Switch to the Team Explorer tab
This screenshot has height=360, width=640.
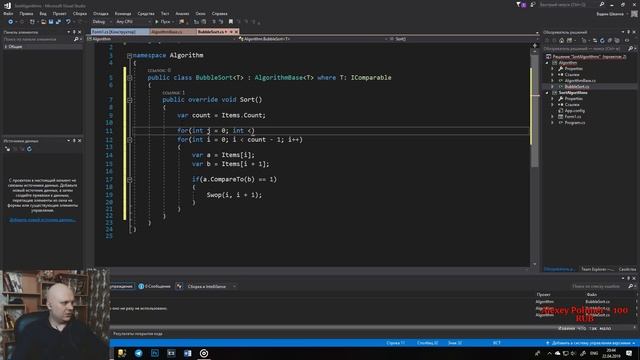[x=597, y=269]
